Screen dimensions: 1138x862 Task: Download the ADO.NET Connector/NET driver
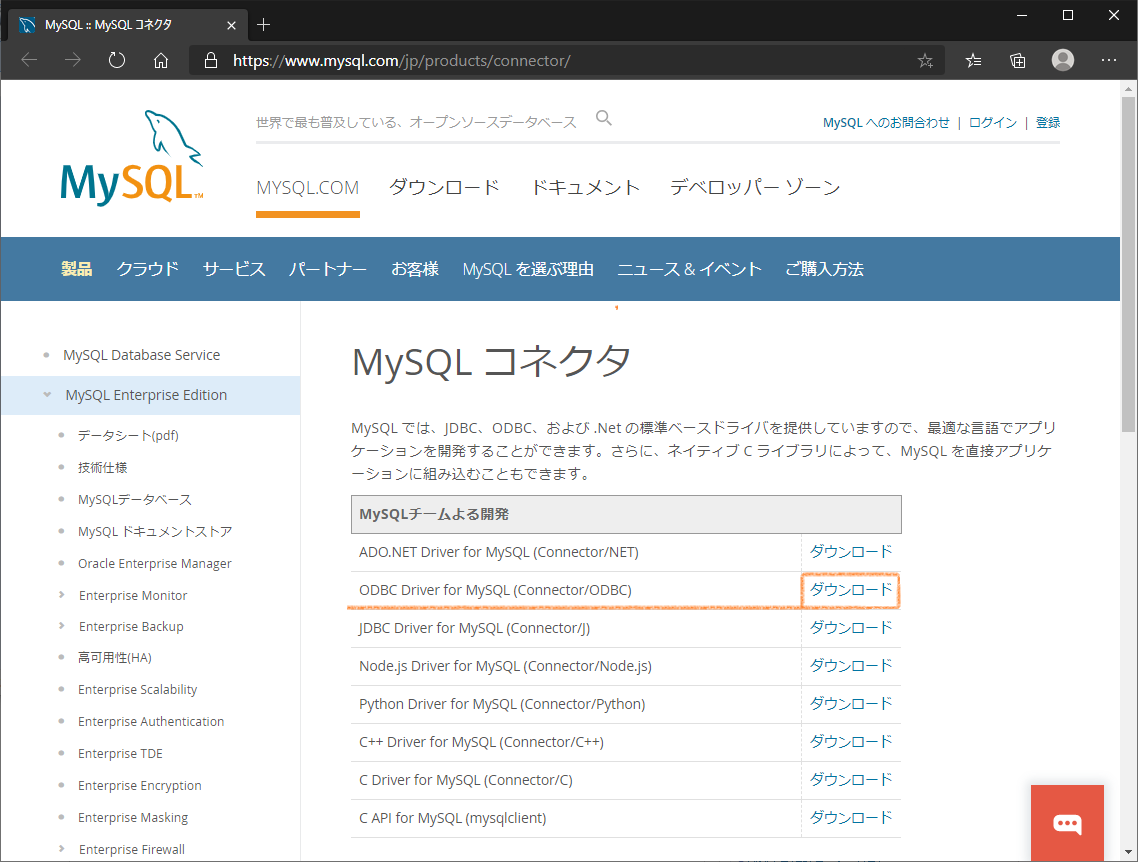pos(851,551)
